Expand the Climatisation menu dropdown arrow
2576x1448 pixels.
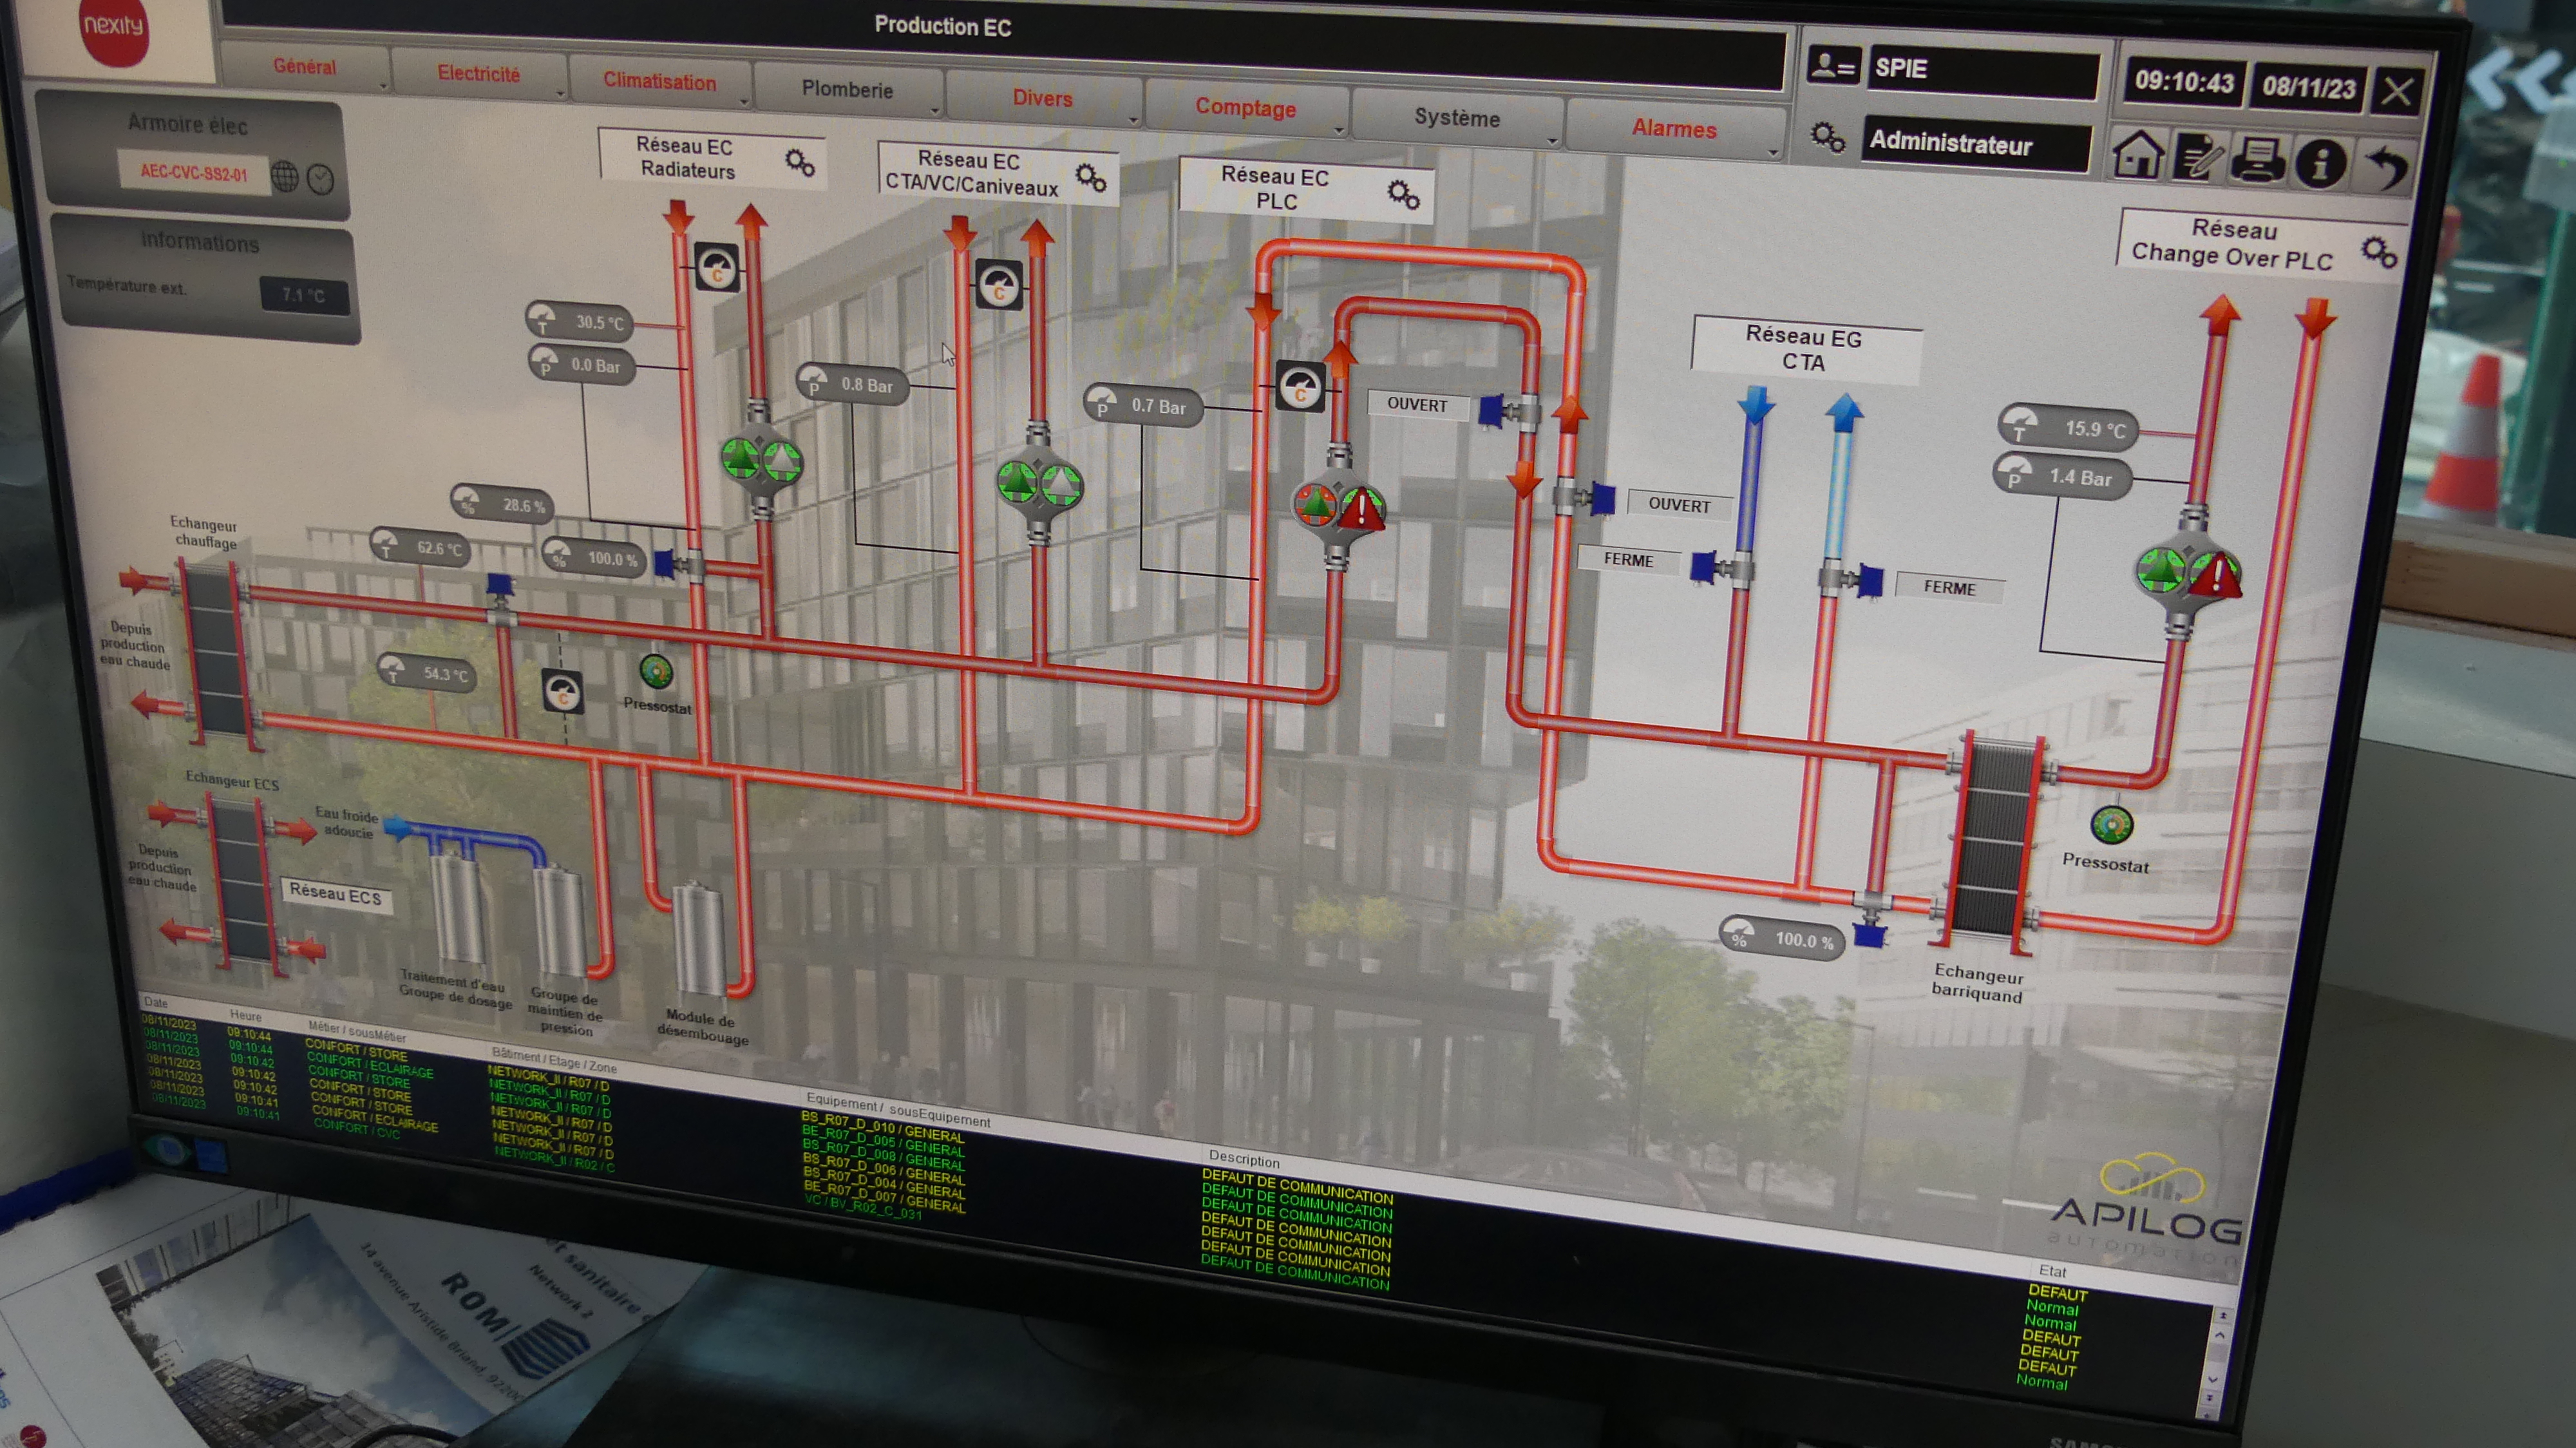[x=744, y=102]
